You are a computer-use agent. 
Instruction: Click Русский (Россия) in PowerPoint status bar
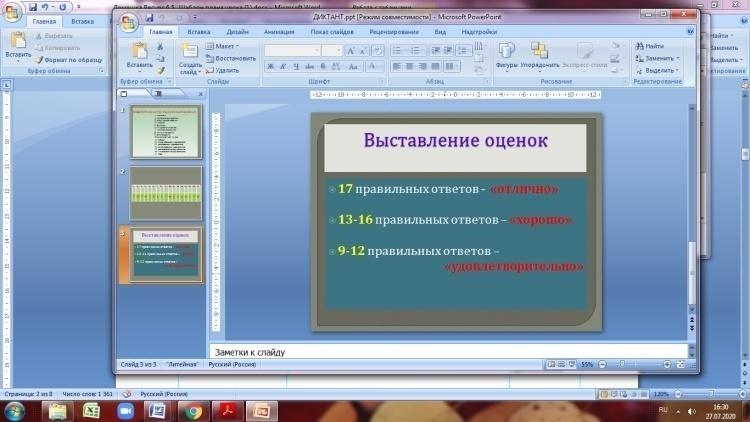(232, 364)
